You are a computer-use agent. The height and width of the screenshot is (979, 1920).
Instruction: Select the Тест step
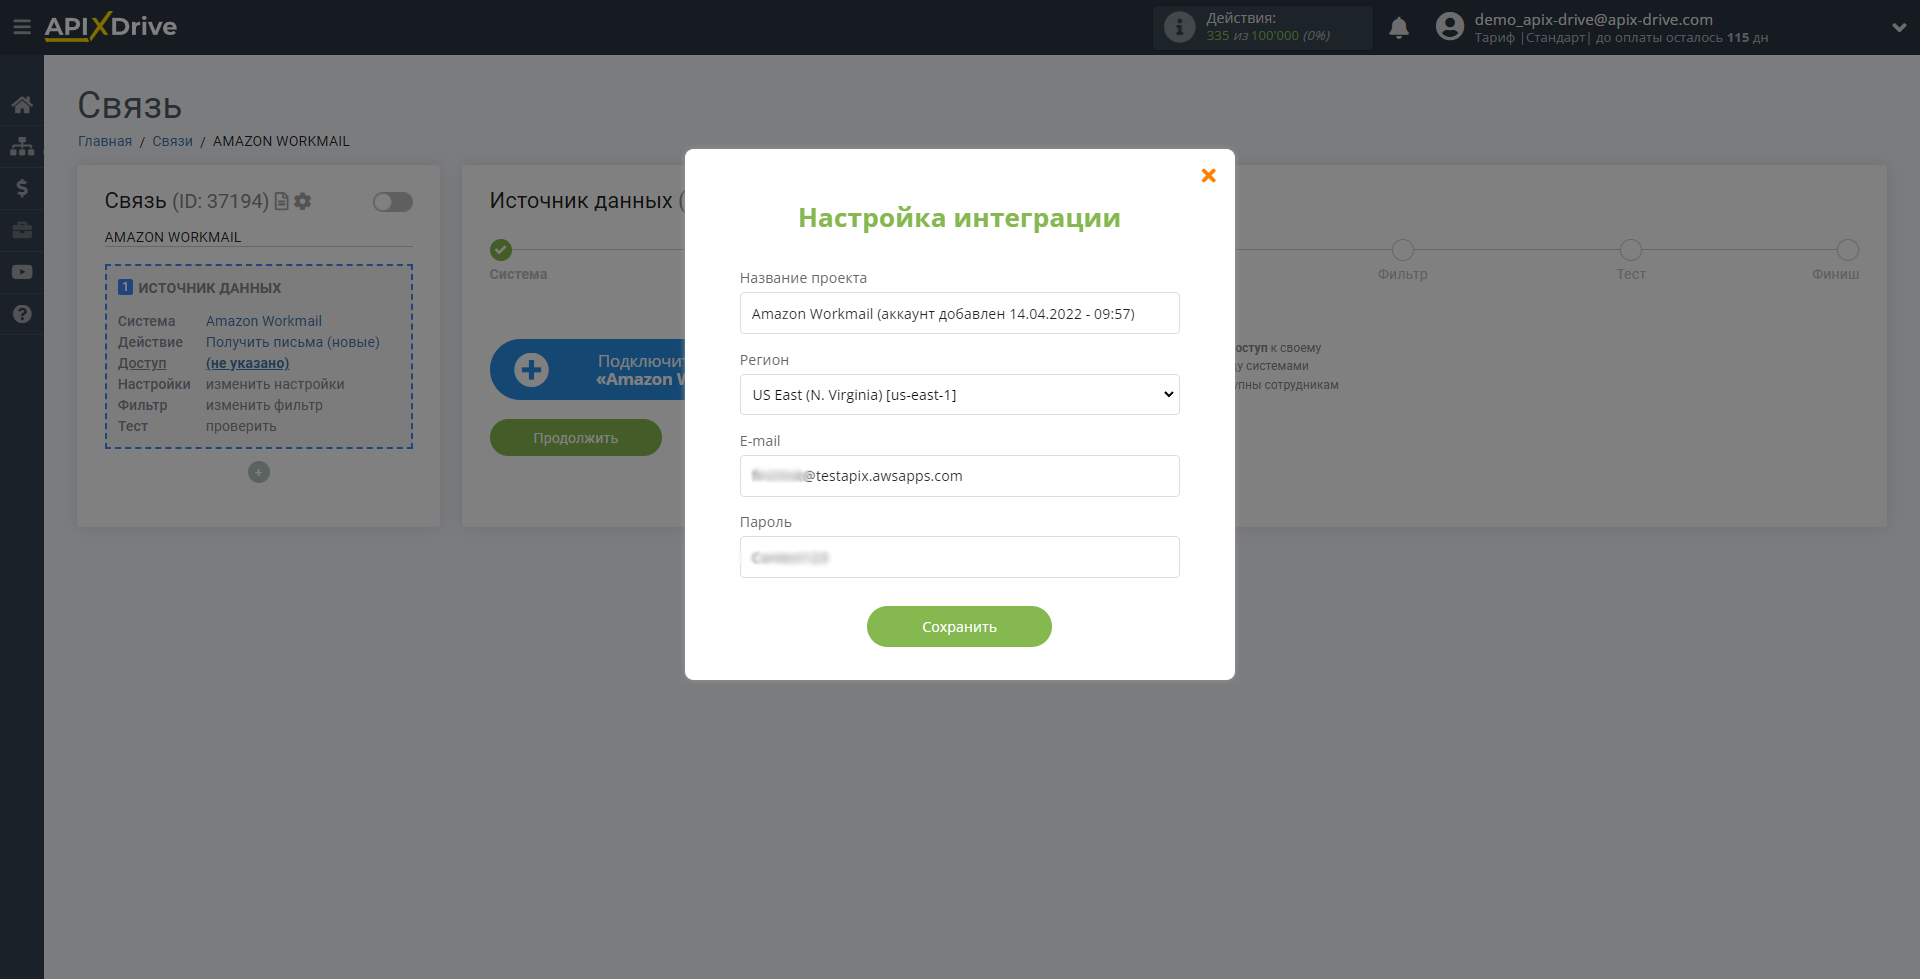point(1631,250)
